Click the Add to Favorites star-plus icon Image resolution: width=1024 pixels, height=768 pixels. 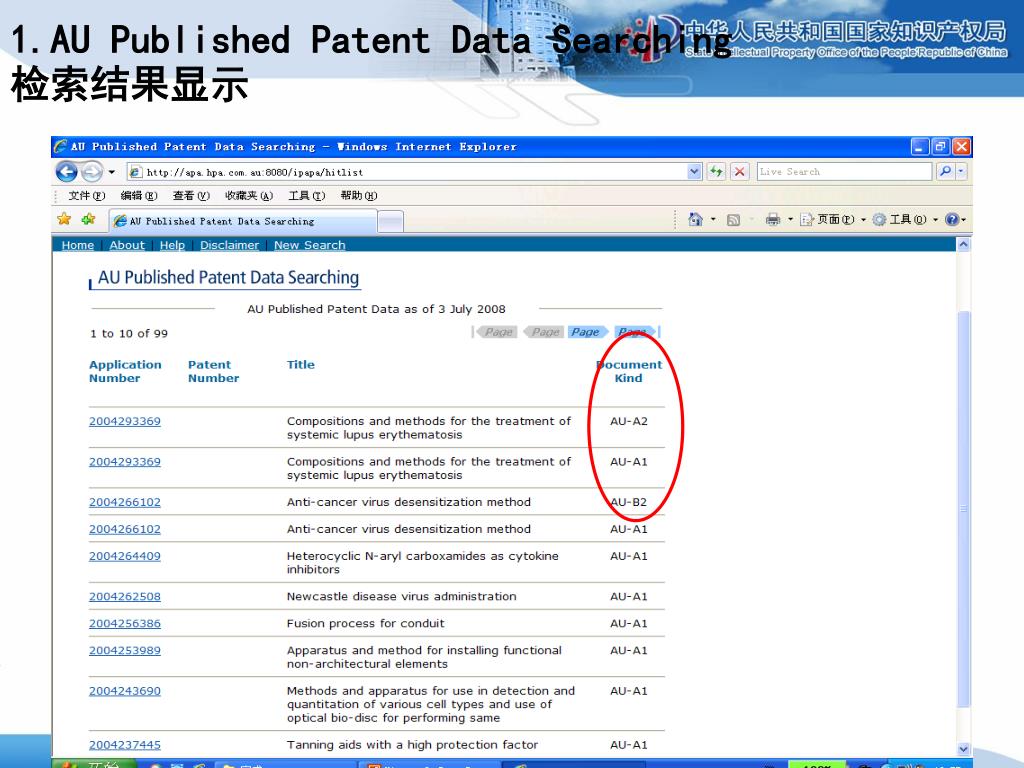[x=88, y=219]
